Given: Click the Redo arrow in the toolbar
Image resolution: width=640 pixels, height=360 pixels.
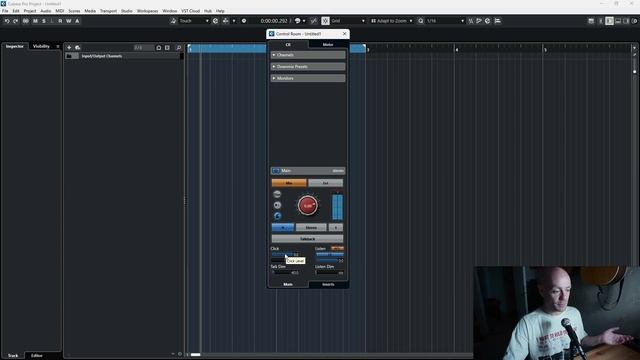Looking at the screenshot, I should 16,21.
